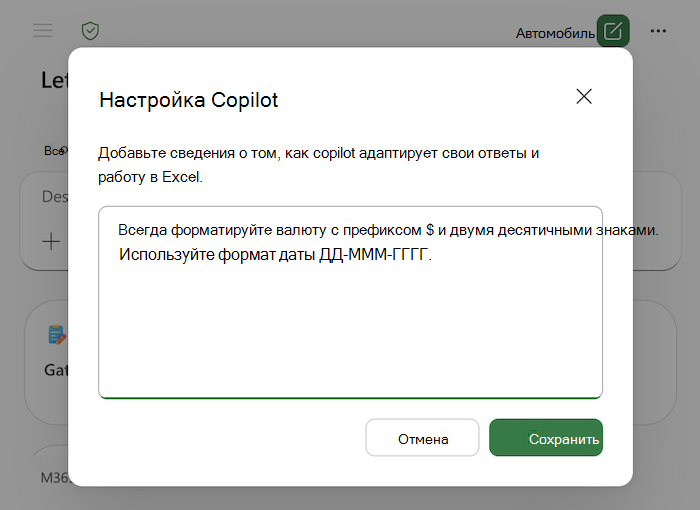Click the Отмена button
The width and height of the screenshot is (700, 510).
point(422,438)
